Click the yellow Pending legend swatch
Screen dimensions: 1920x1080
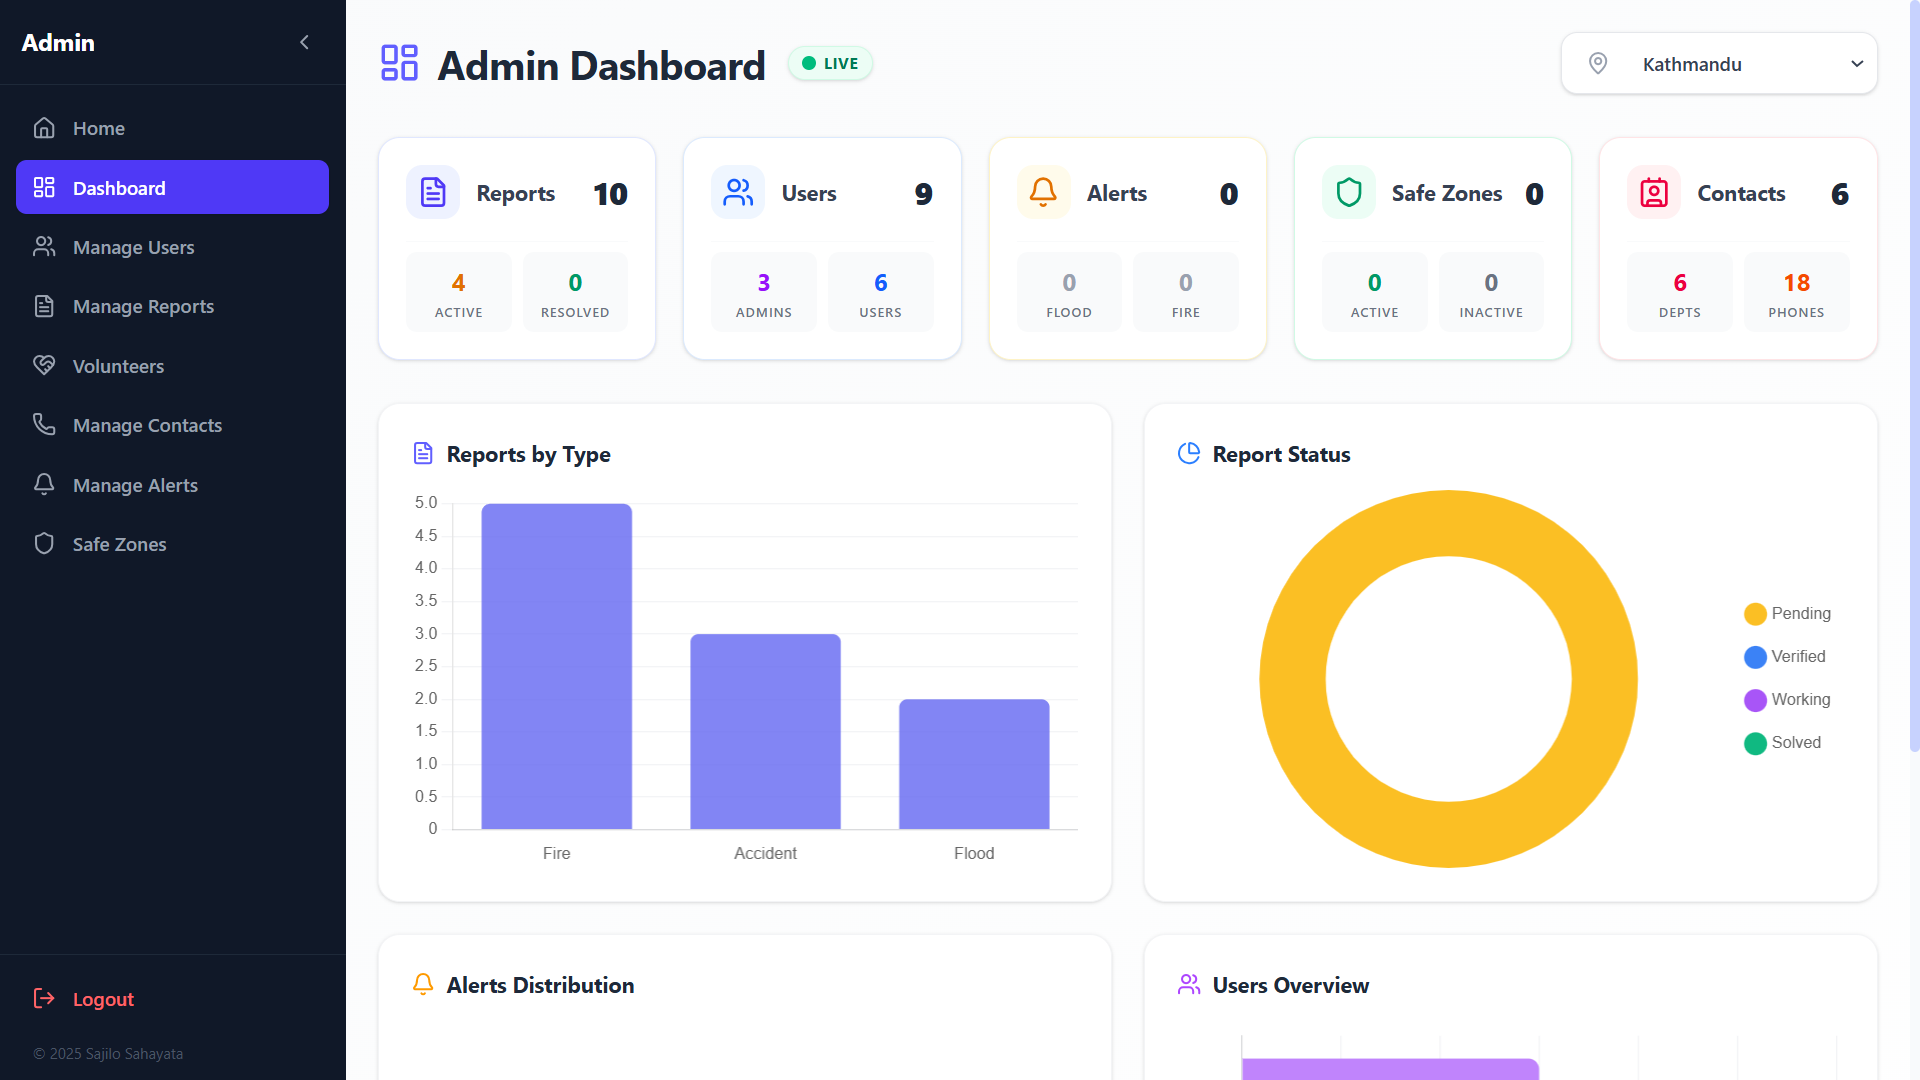[x=1755, y=614]
